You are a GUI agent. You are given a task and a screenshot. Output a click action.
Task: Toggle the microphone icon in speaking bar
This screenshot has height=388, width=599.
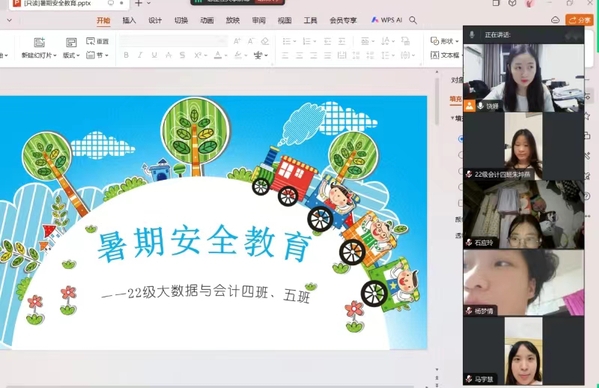click(472, 35)
